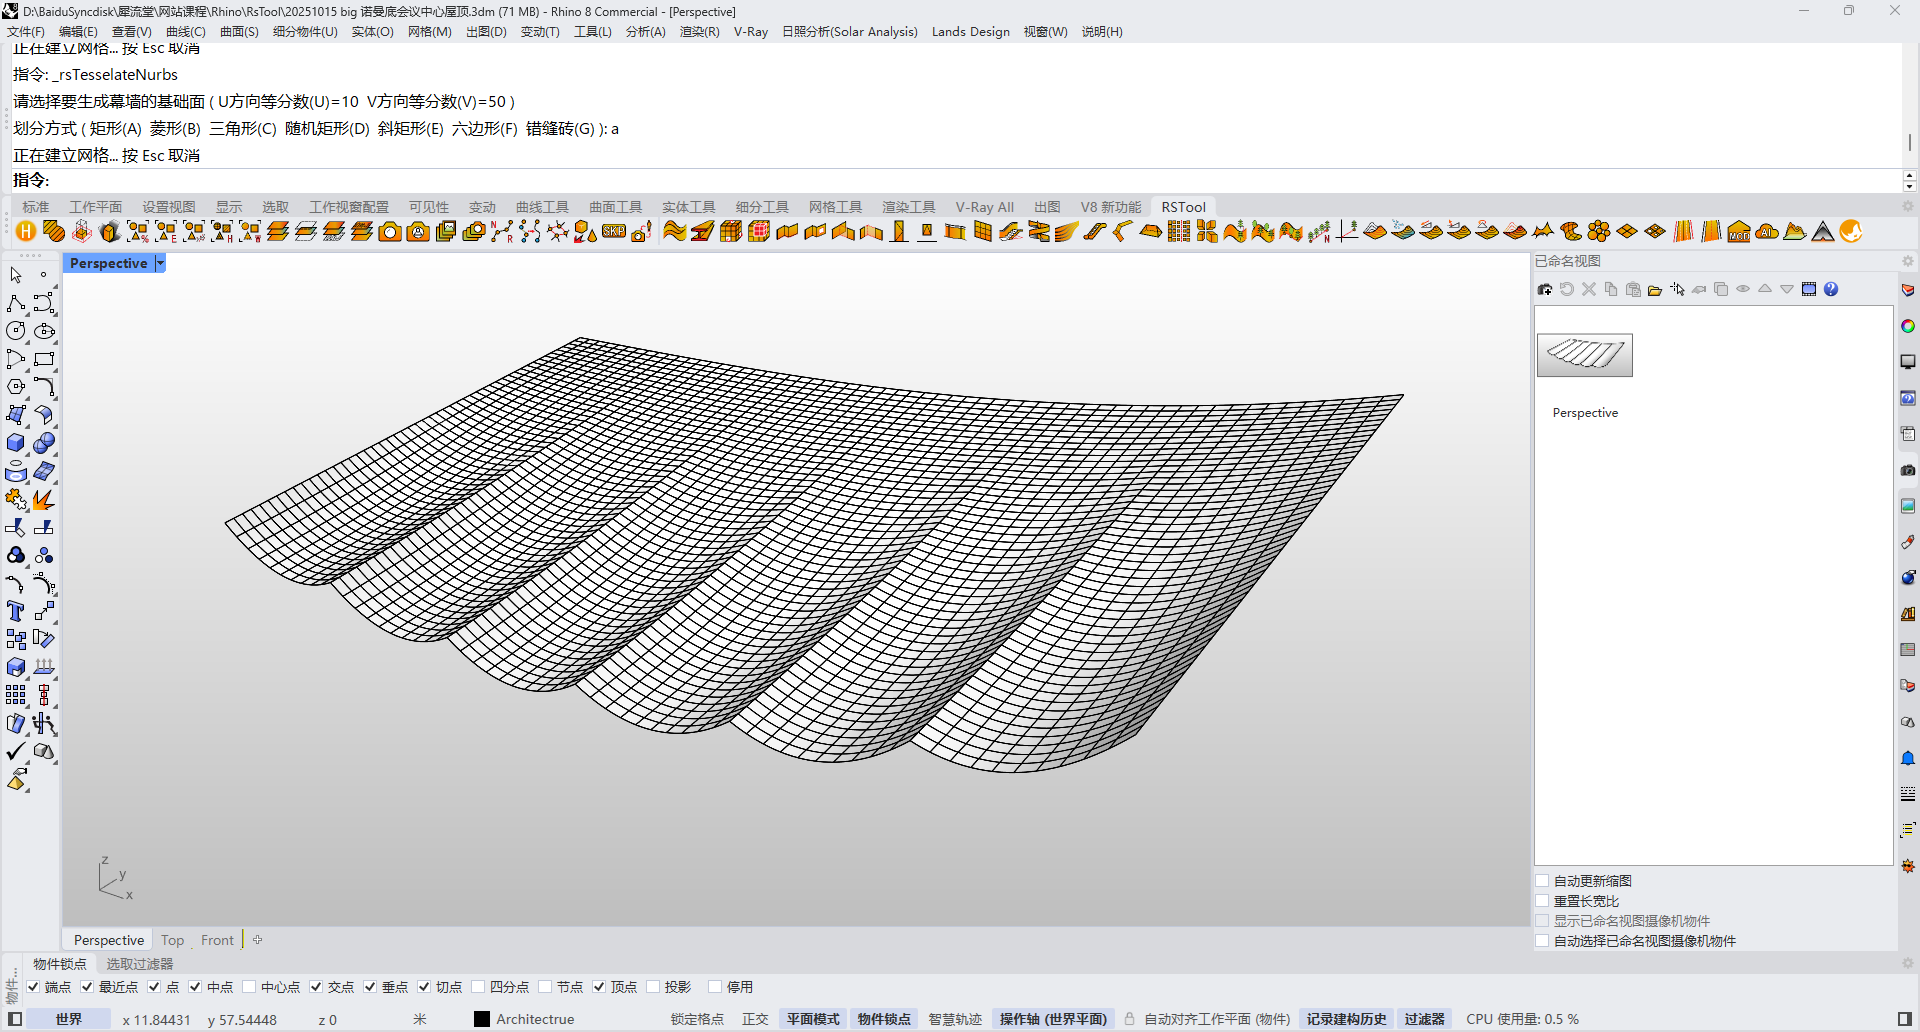This screenshot has width=1920, height=1032.
Task: Click the Box solid tool
Action: tap(15, 443)
